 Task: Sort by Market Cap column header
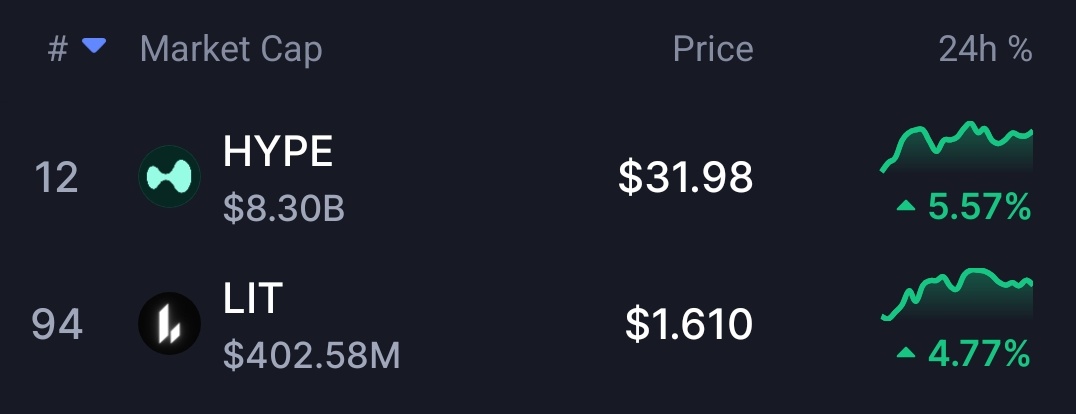231,48
